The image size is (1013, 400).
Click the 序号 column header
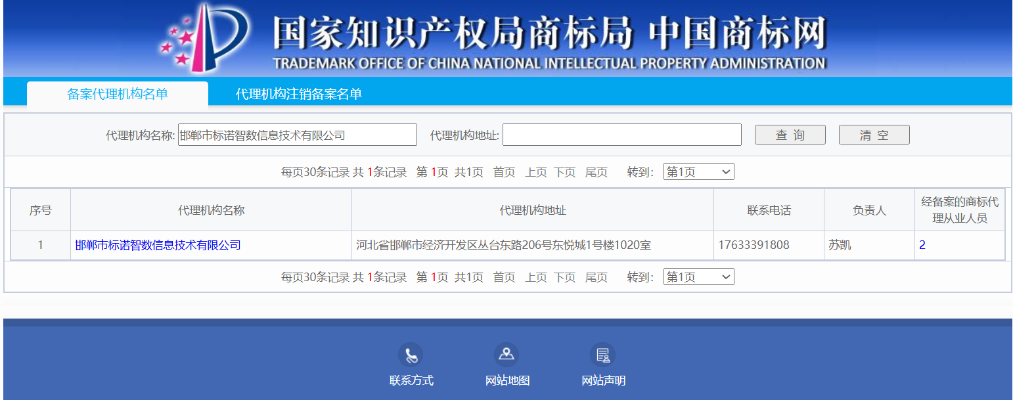click(41, 210)
